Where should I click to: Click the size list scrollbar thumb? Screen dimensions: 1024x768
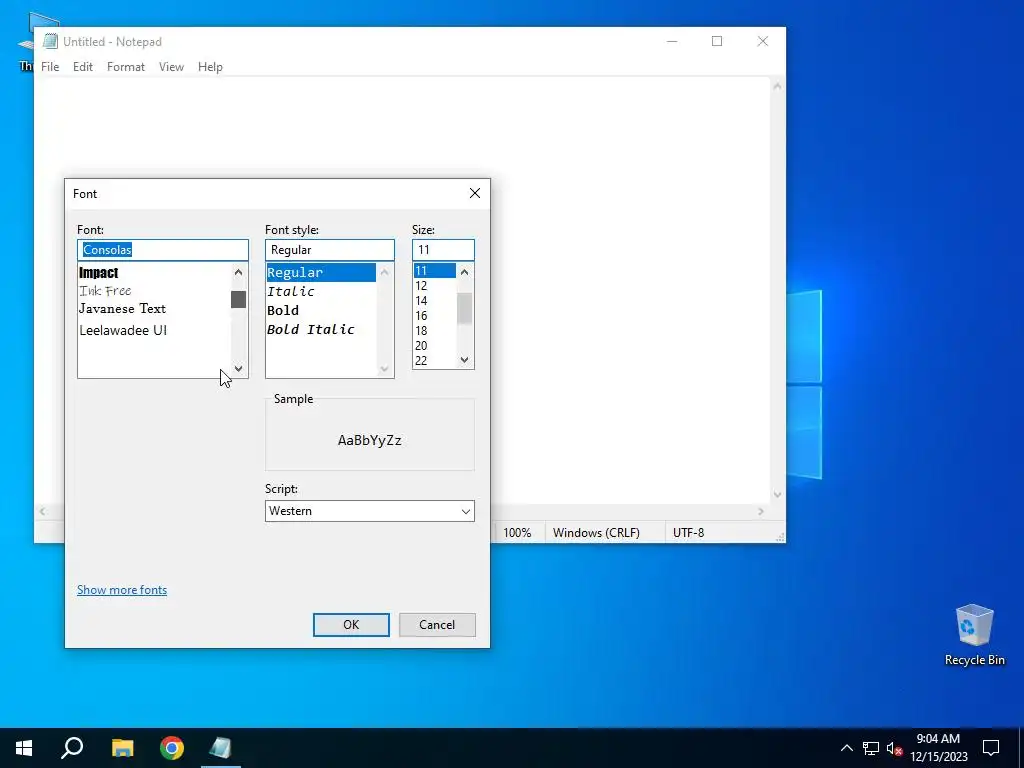pyautogui.click(x=464, y=308)
